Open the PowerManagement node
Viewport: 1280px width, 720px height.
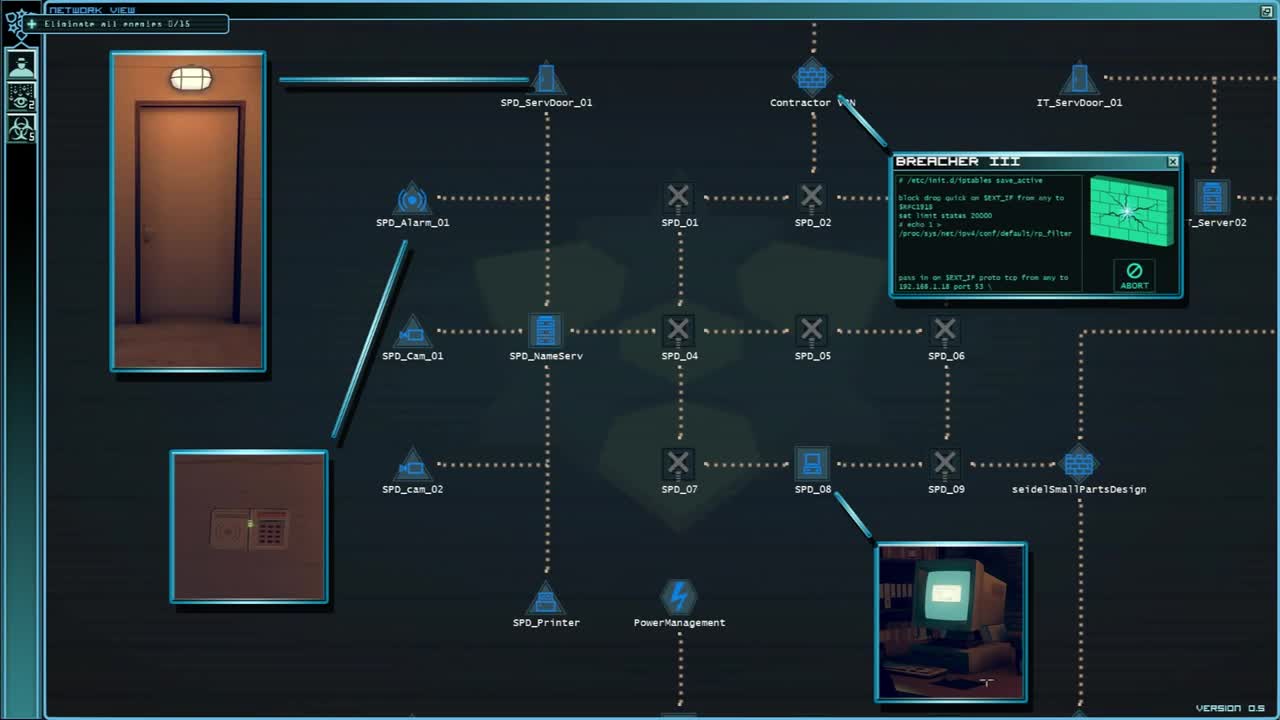[x=679, y=597]
